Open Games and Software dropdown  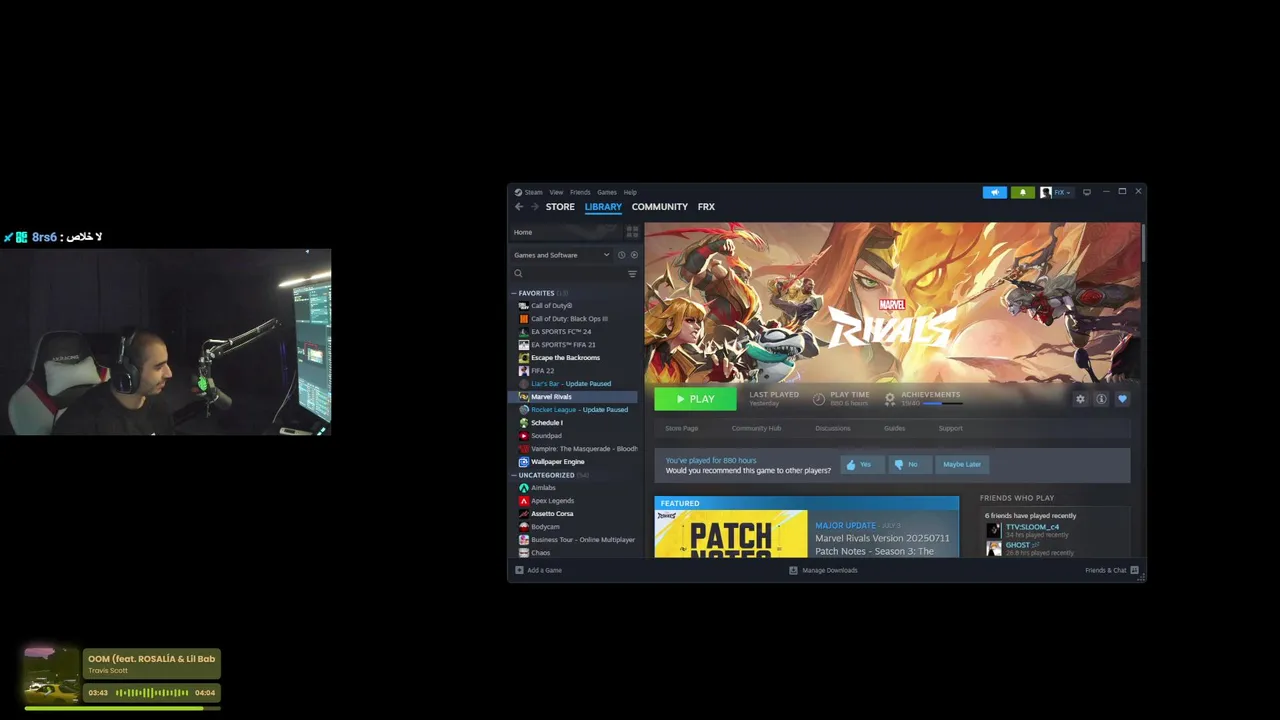coord(561,255)
